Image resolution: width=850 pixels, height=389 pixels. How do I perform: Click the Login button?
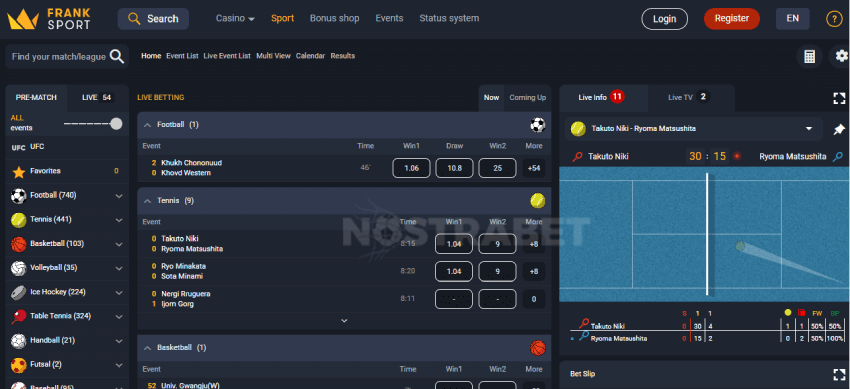pos(664,19)
